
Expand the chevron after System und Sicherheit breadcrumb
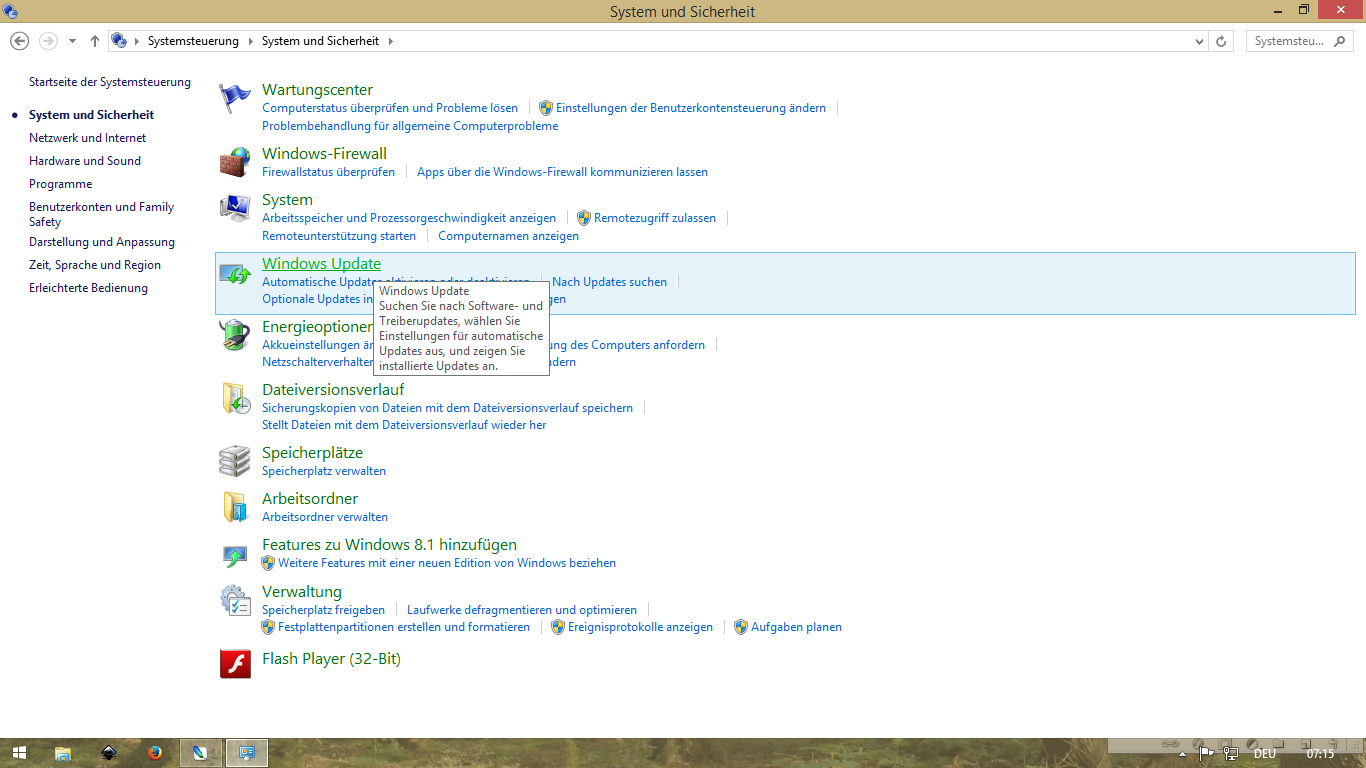click(x=390, y=41)
